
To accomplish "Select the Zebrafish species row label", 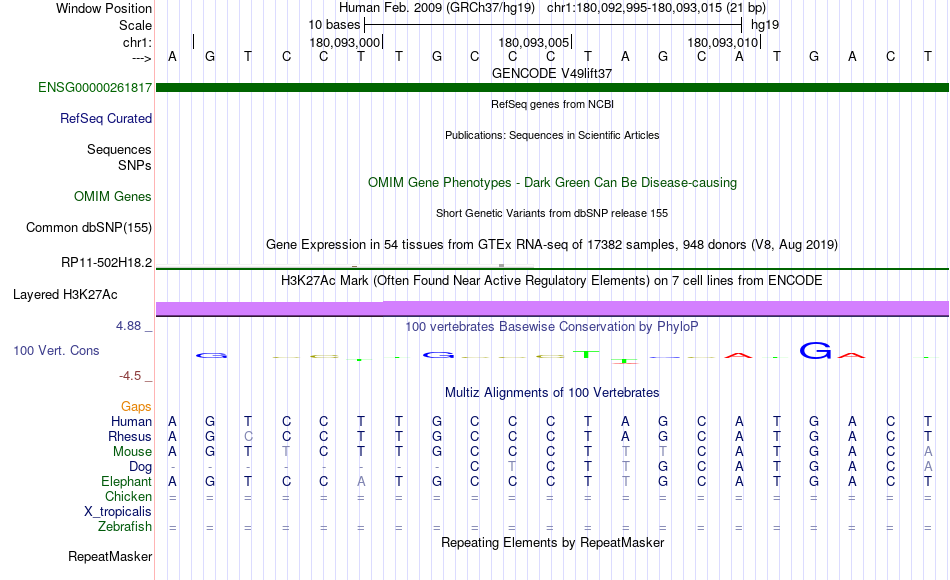I will click(x=125, y=526).
